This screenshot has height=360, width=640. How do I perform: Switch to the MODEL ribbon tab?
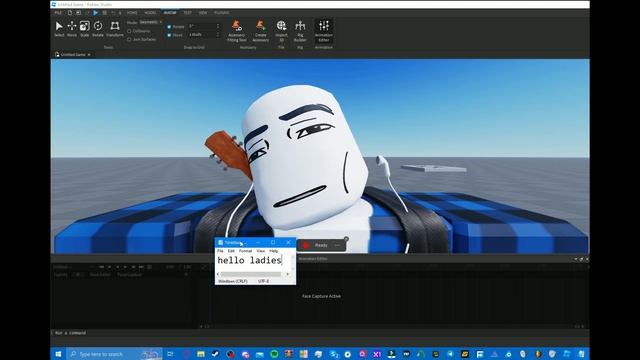pyautogui.click(x=150, y=13)
